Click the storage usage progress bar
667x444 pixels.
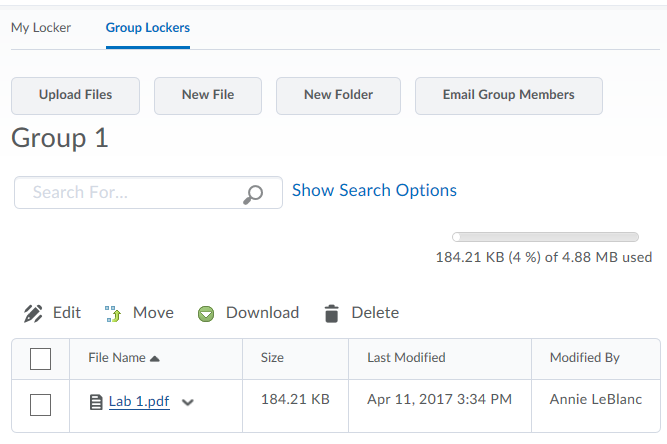click(545, 237)
